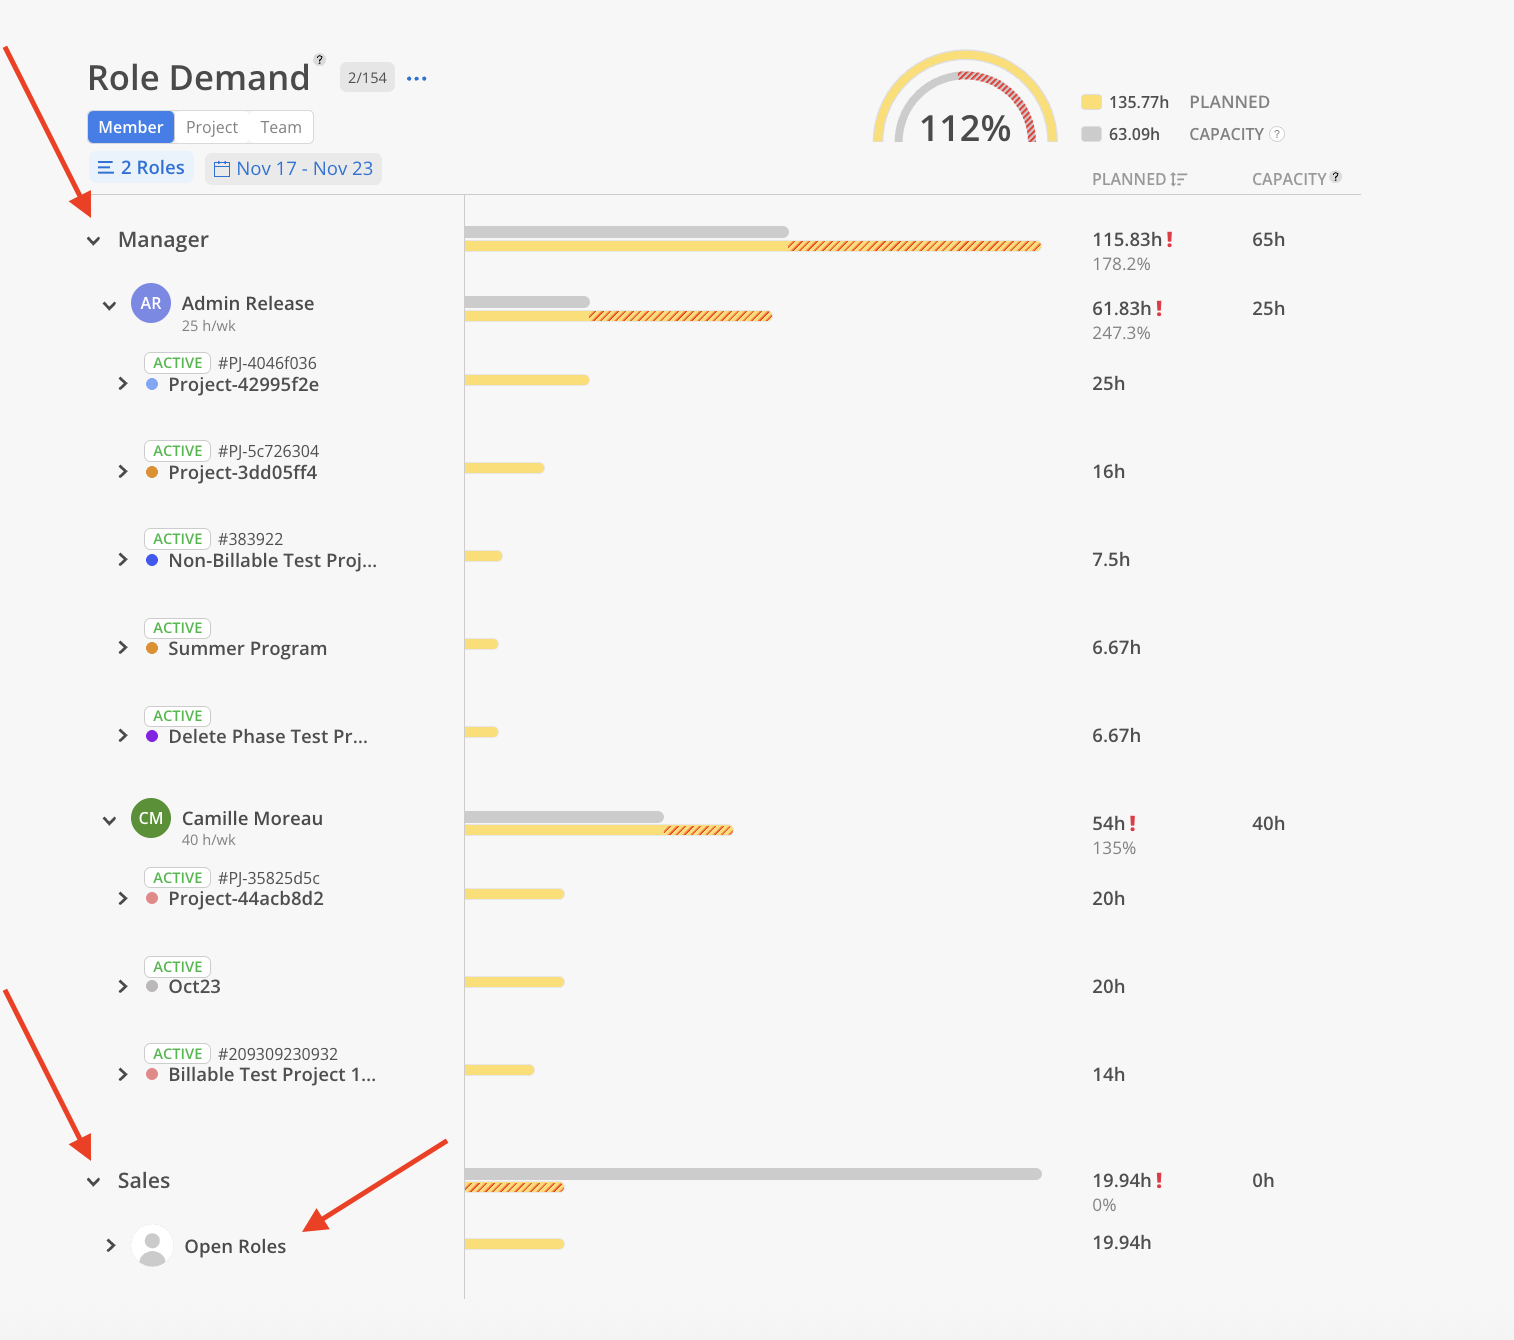Open Camille Moreau member name

(x=252, y=818)
